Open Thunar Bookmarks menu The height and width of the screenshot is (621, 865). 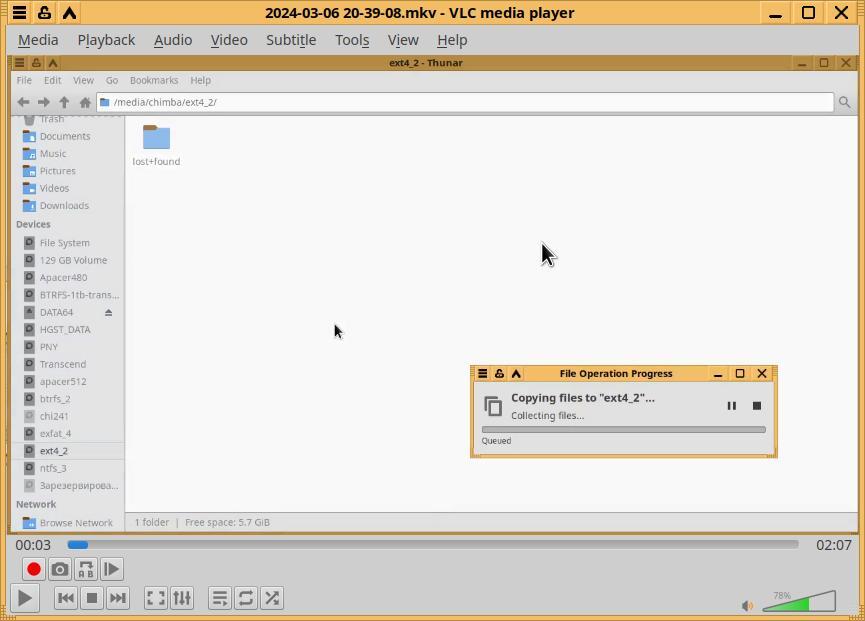coord(154,81)
